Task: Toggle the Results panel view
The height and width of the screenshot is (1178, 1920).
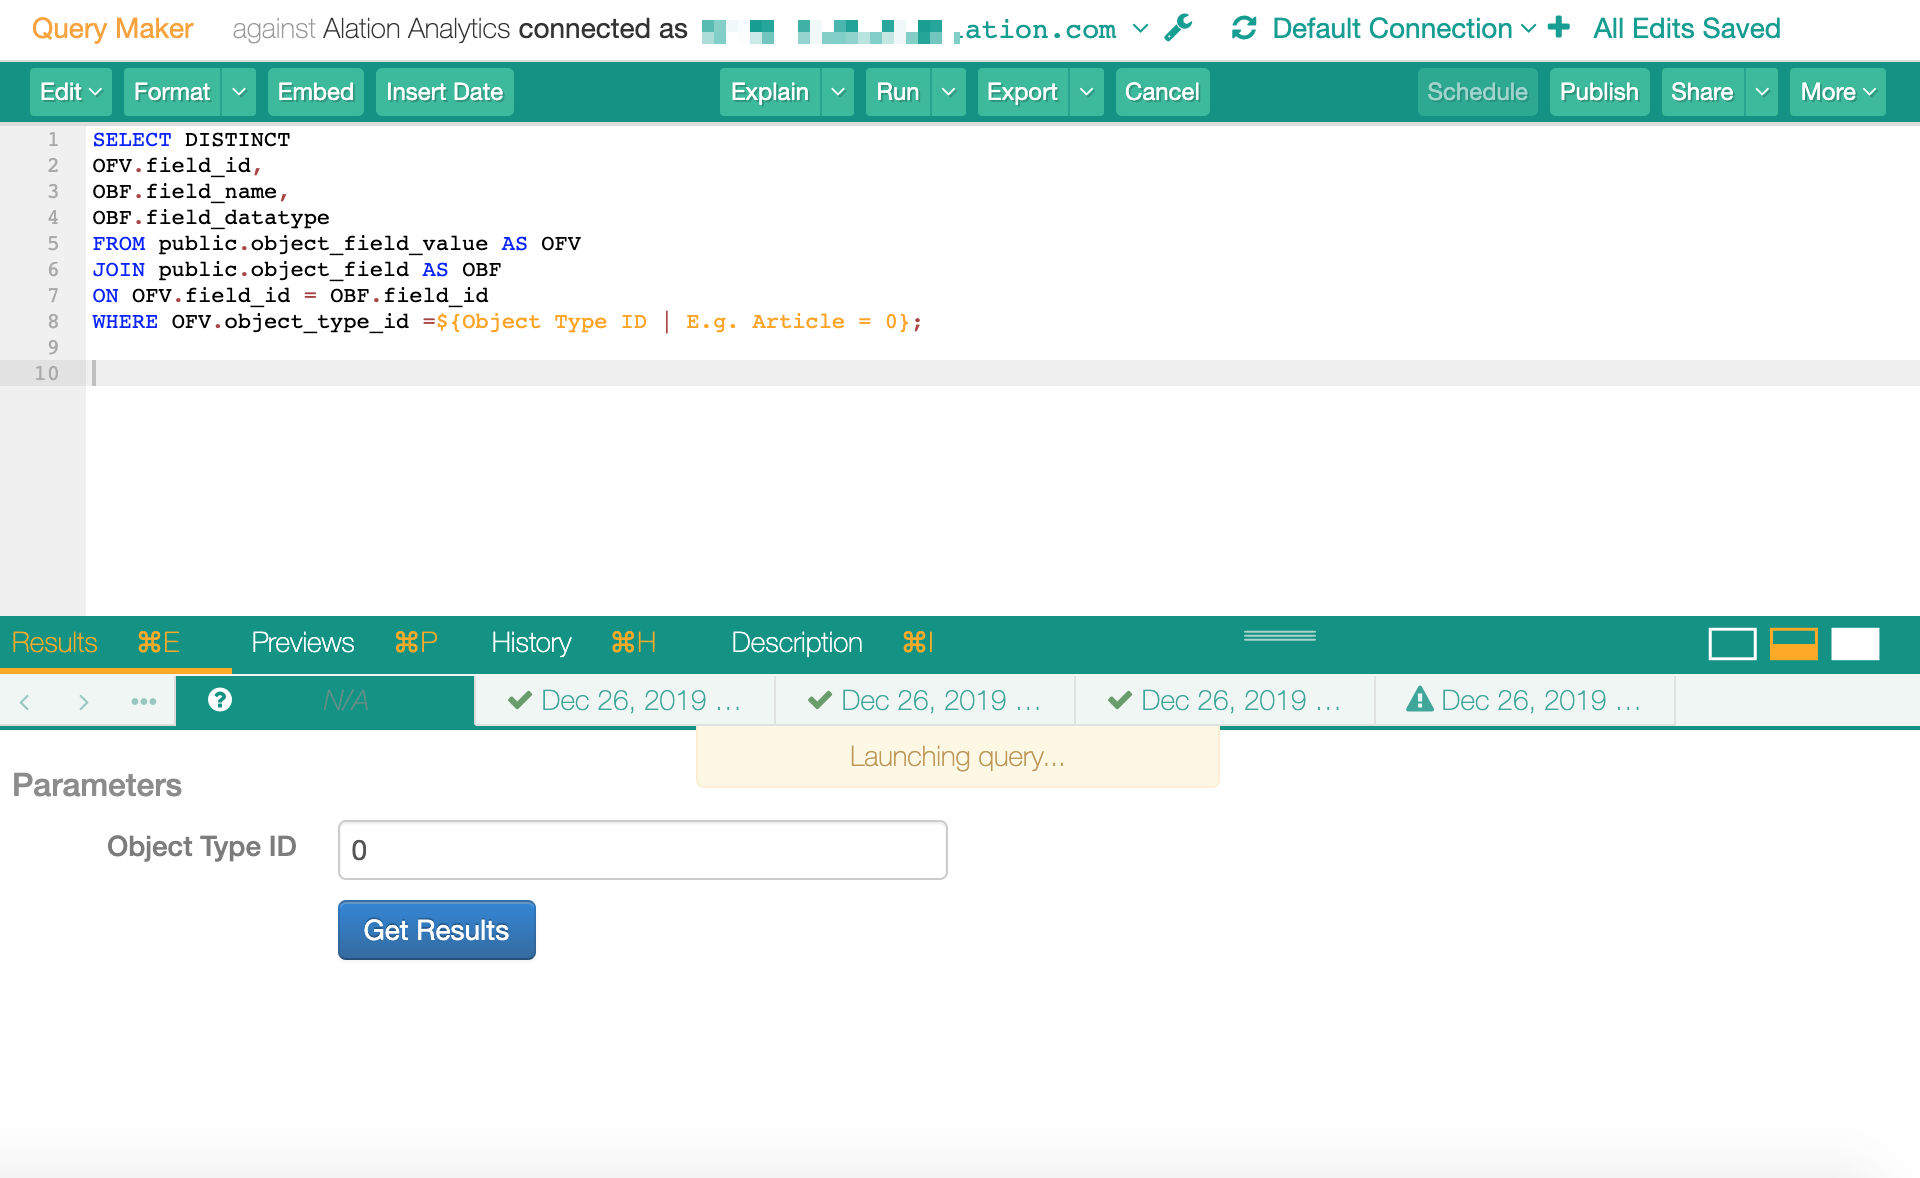Action: (x=1792, y=643)
